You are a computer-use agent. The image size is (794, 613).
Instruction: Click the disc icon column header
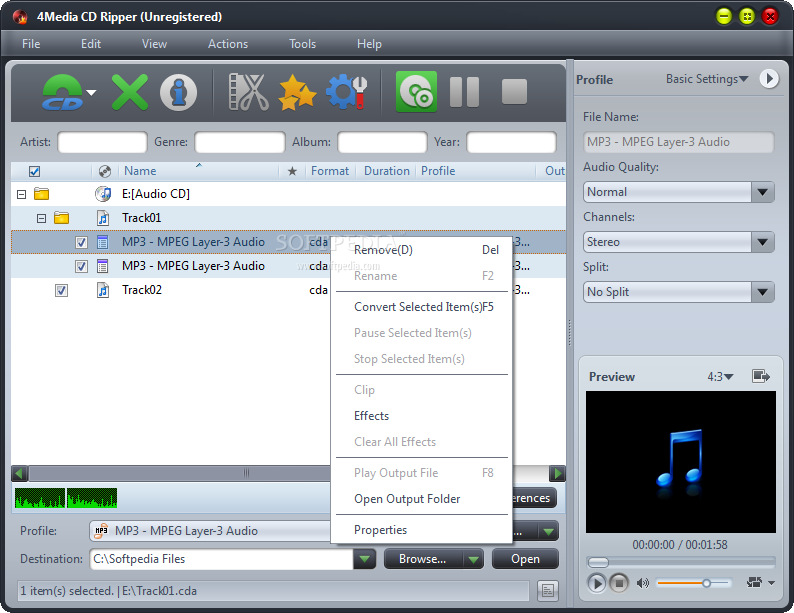[x=105, y=171]
